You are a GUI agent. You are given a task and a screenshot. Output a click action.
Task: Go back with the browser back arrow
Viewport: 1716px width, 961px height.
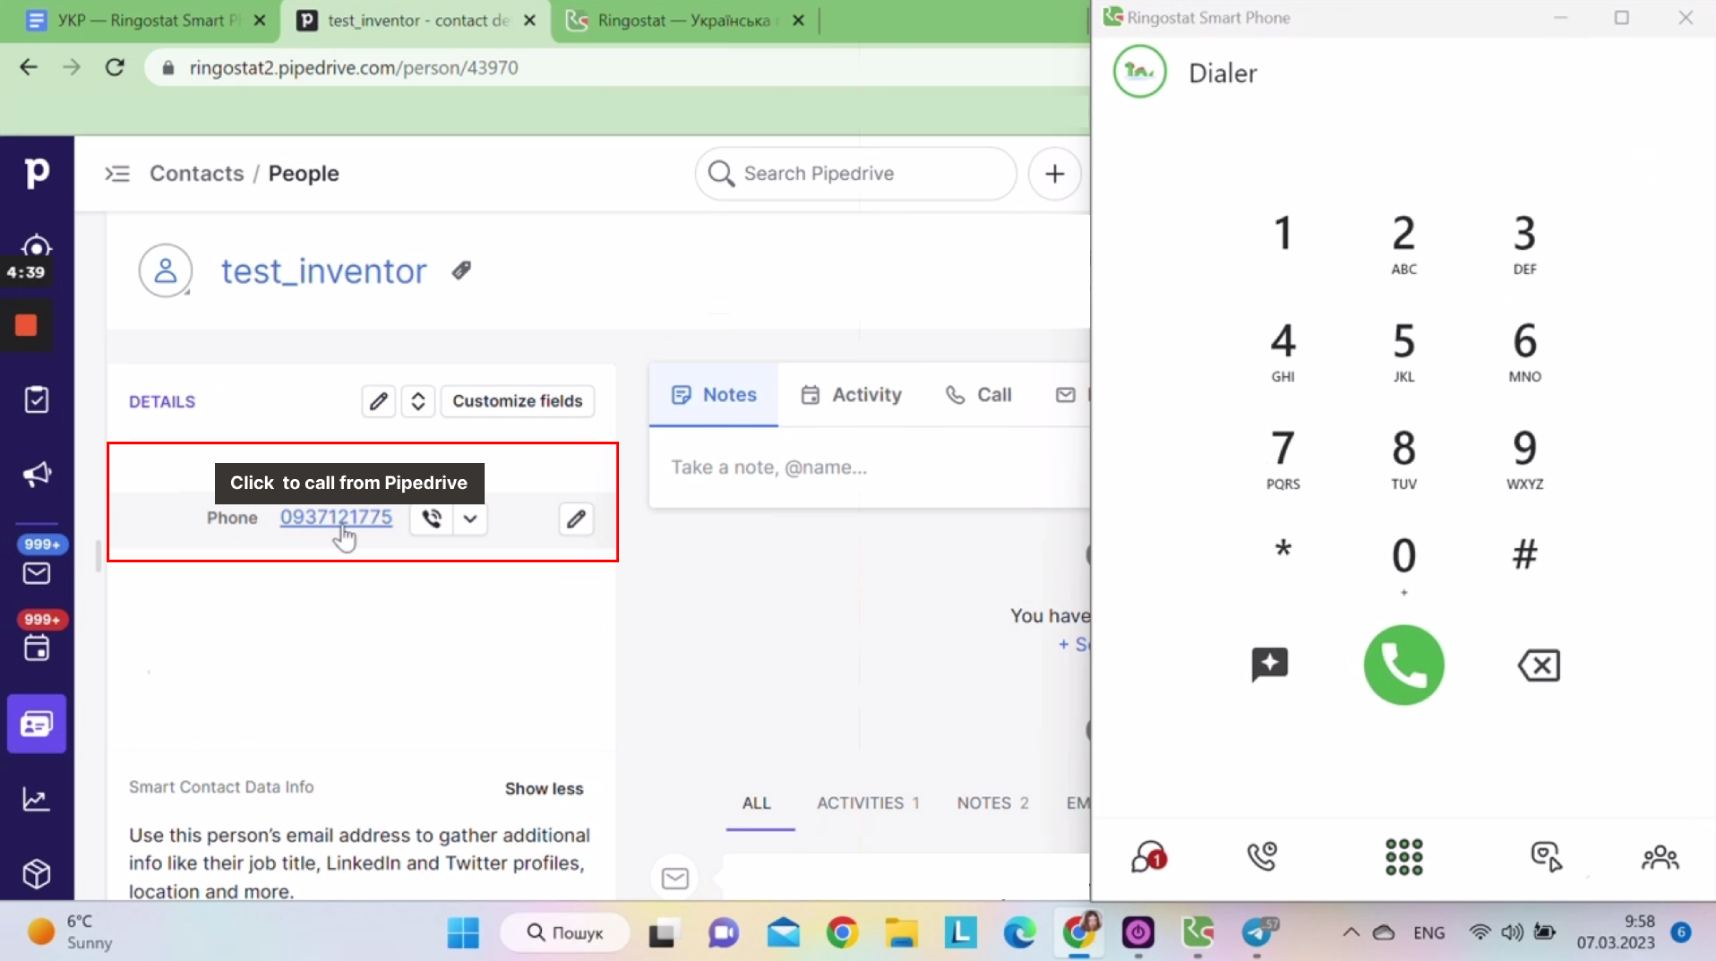point(29,67)
